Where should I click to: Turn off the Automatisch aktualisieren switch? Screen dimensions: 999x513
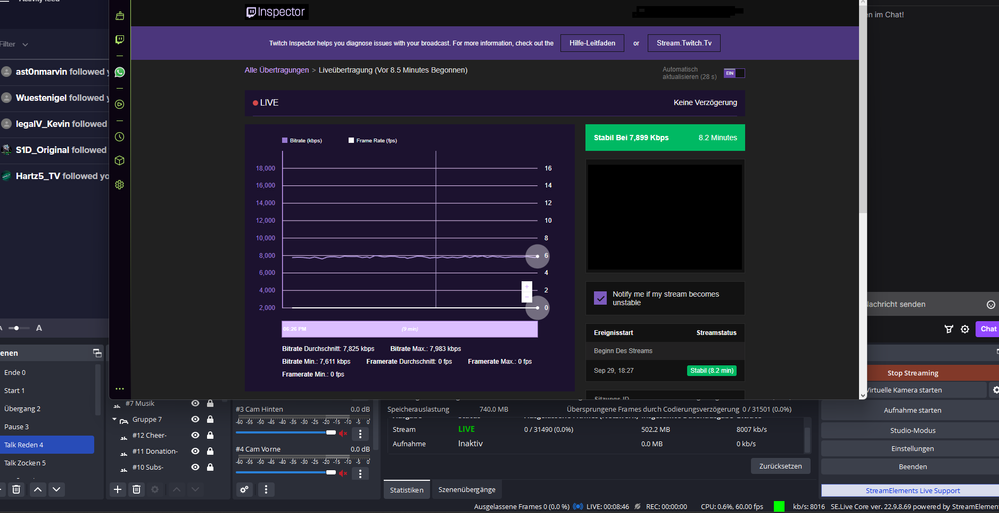pos(734,73)
